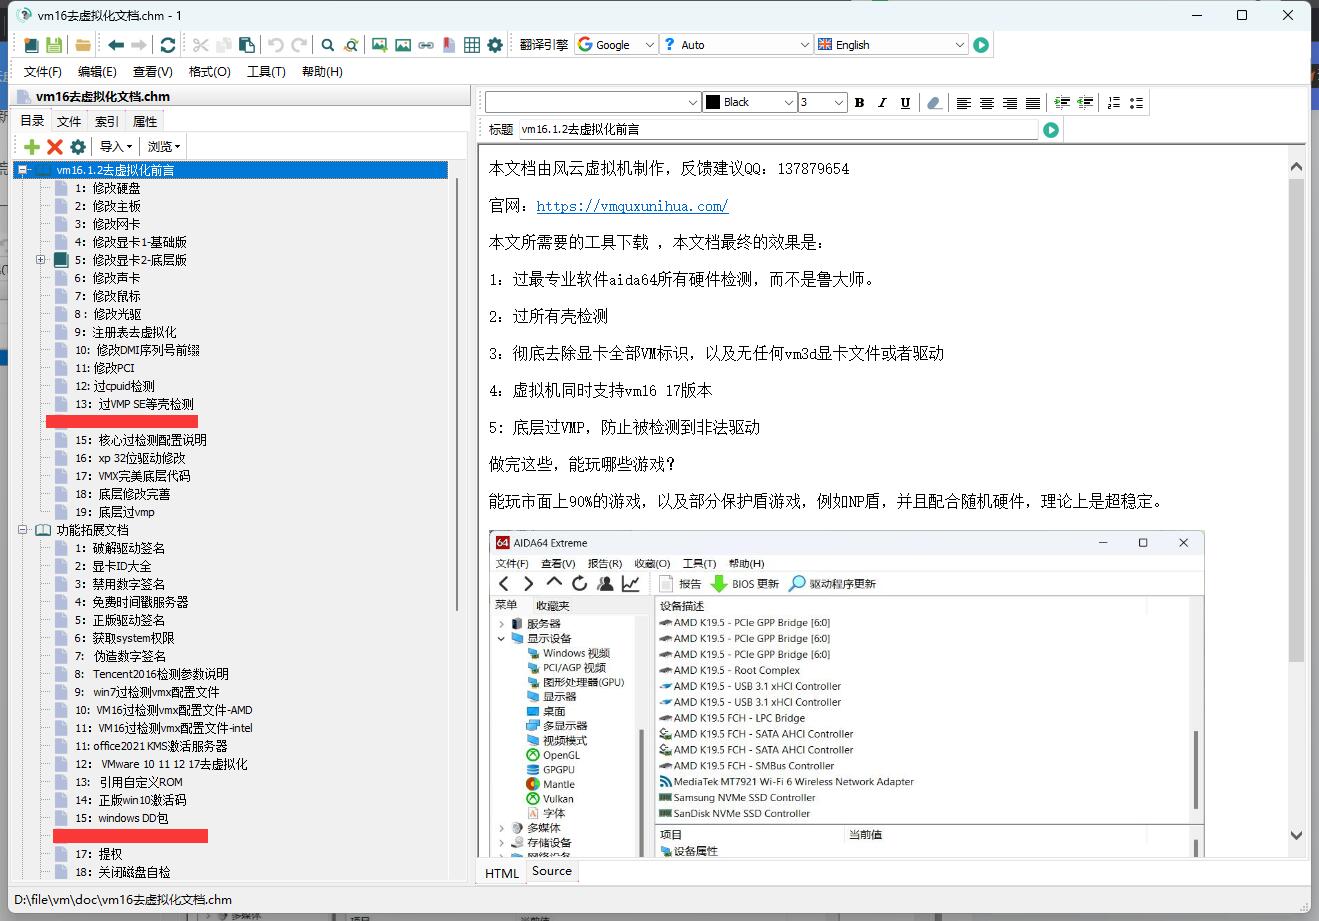Open the 导入 import dropdown
The width and height of the screenshot is (1319, 921).
(x=116, y=147)
